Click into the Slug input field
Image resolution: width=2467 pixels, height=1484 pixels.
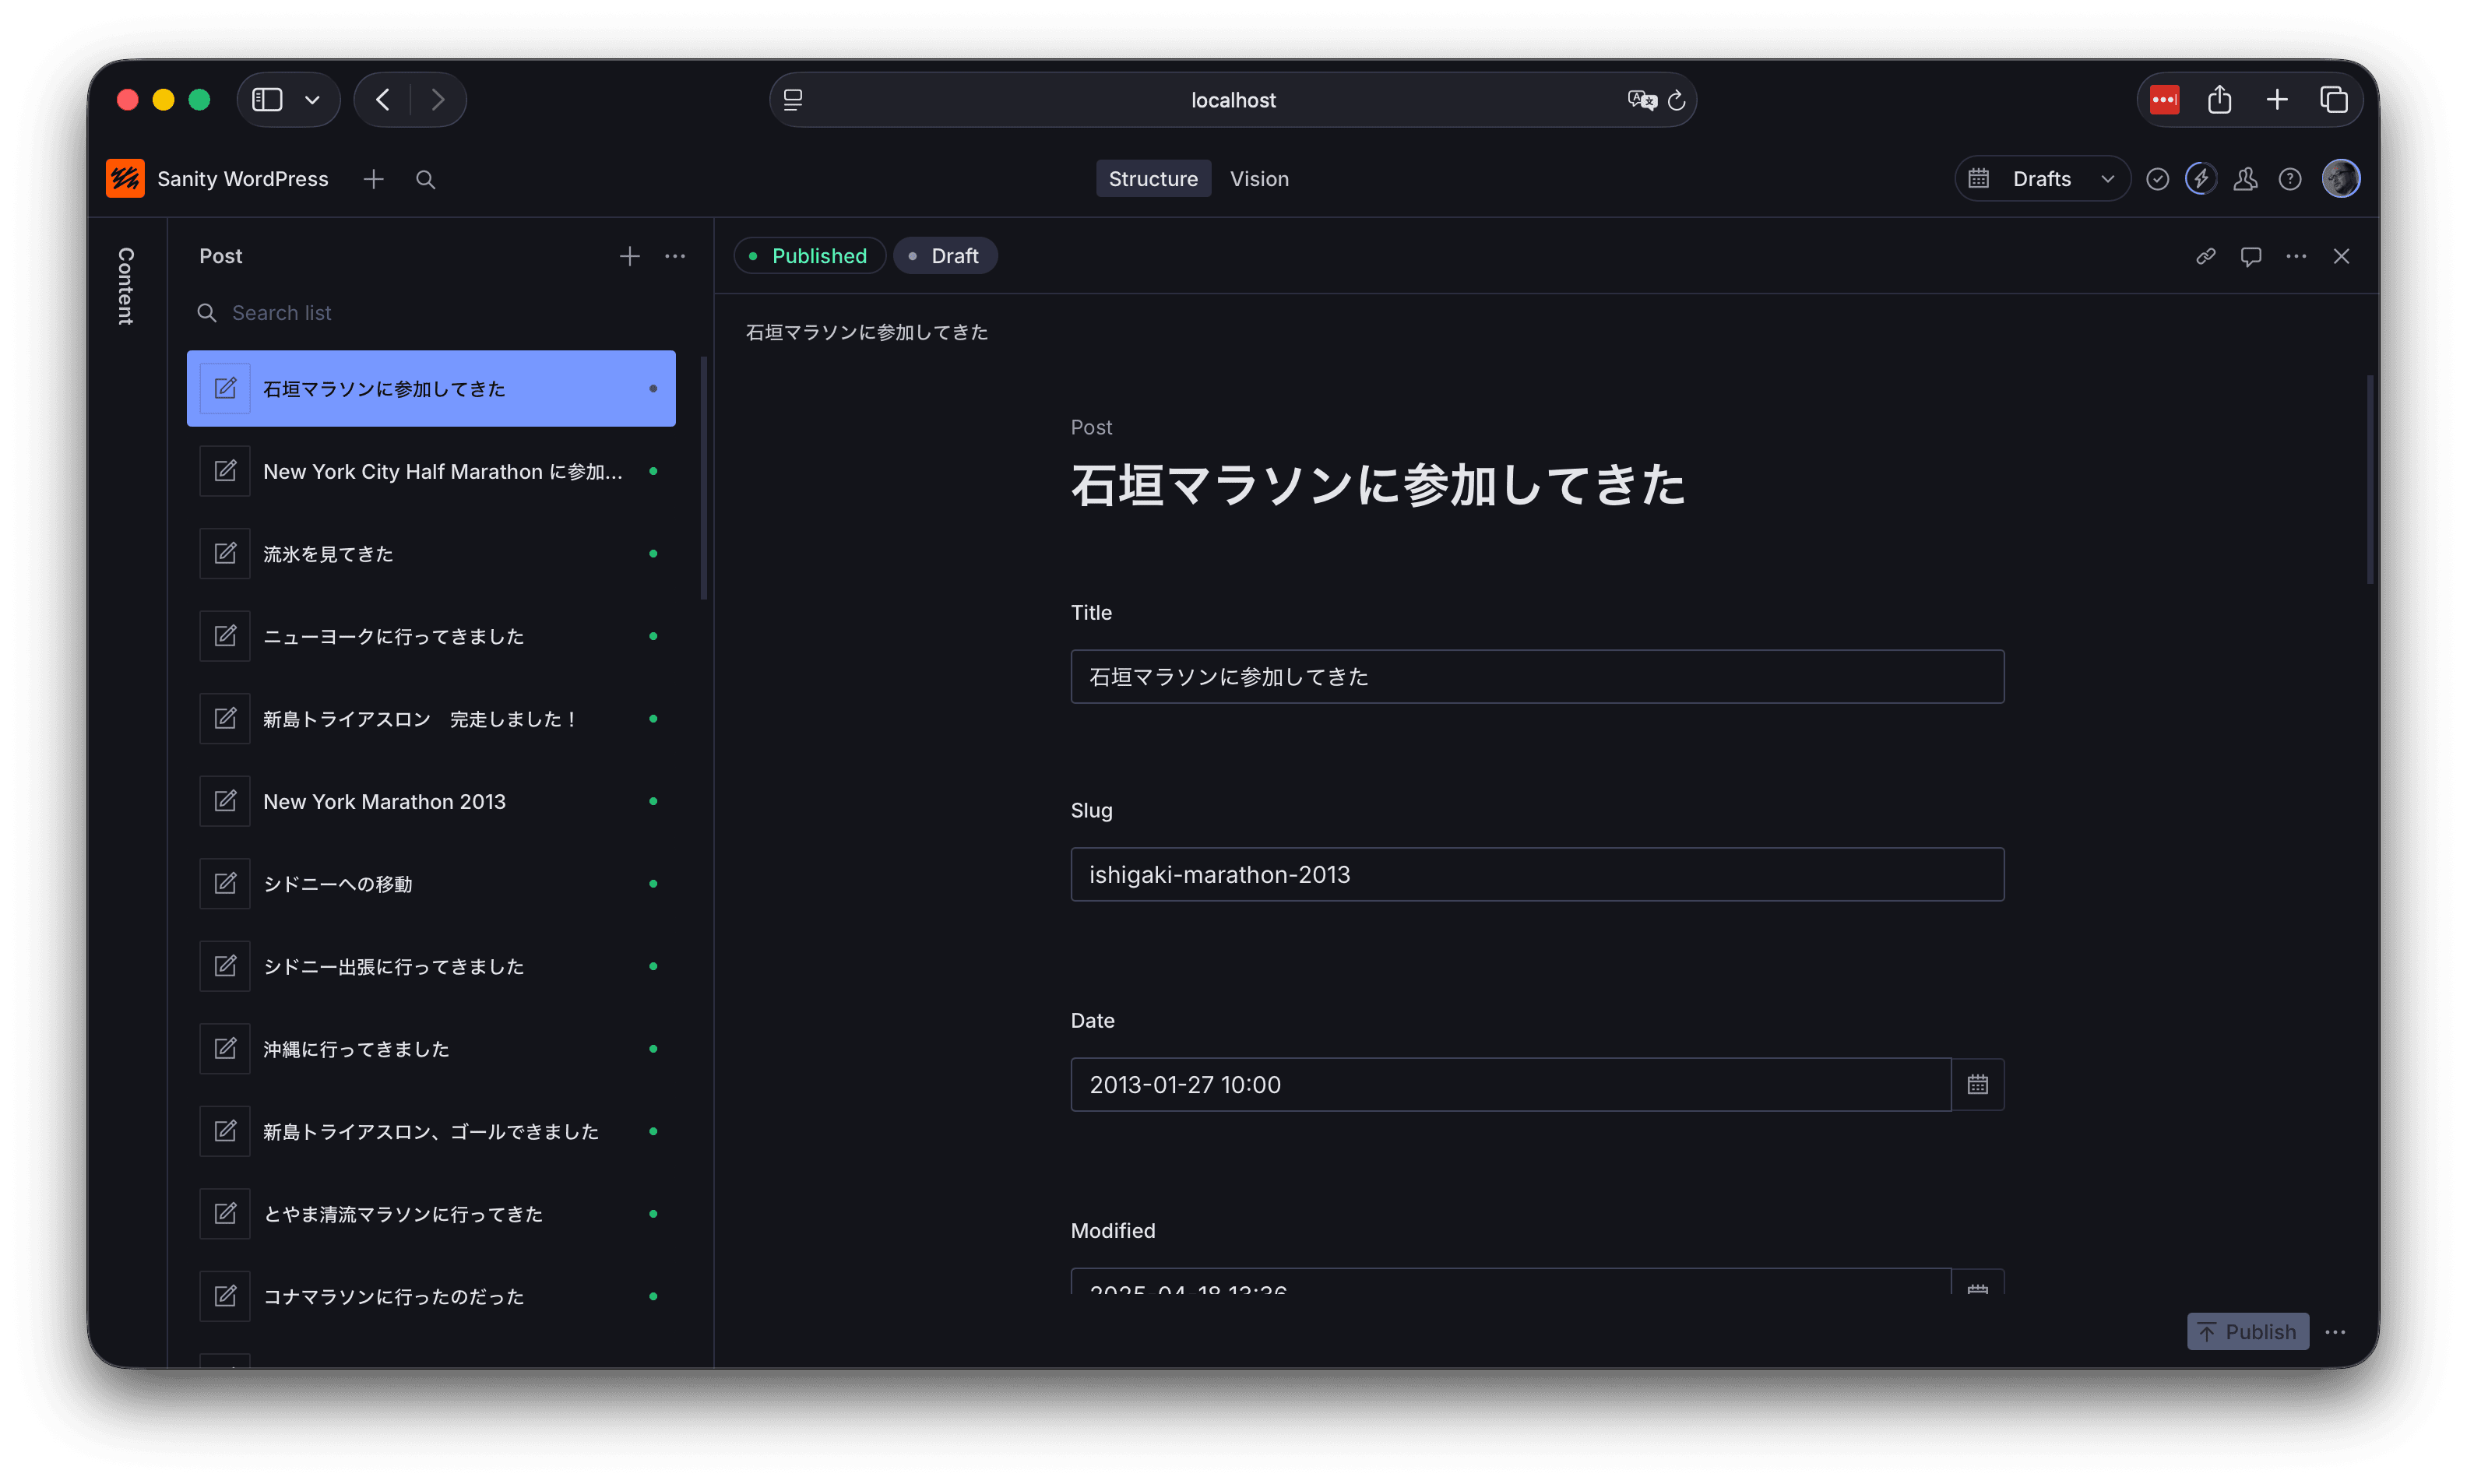[x=1536, y=875]
